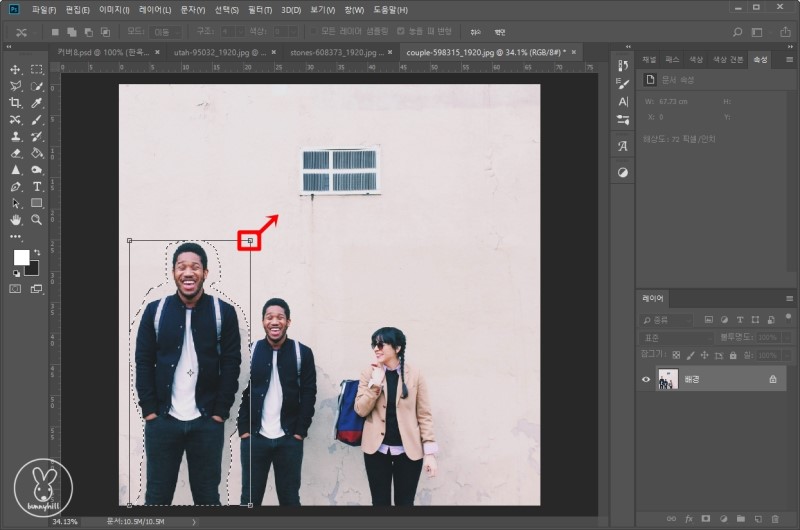The image size is (800, 530).
Task: Select the Move tool
Action: (15, 69)
